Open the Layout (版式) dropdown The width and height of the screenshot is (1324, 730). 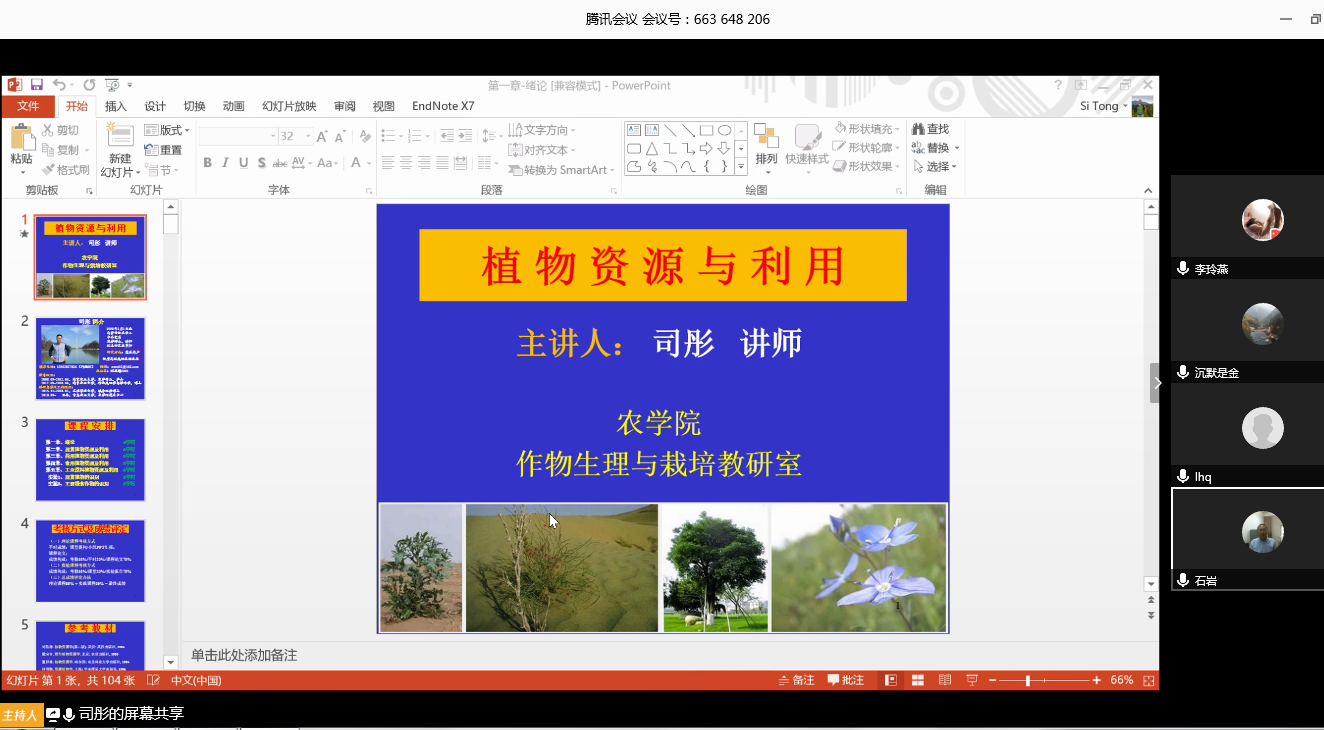tap(166, 130)
